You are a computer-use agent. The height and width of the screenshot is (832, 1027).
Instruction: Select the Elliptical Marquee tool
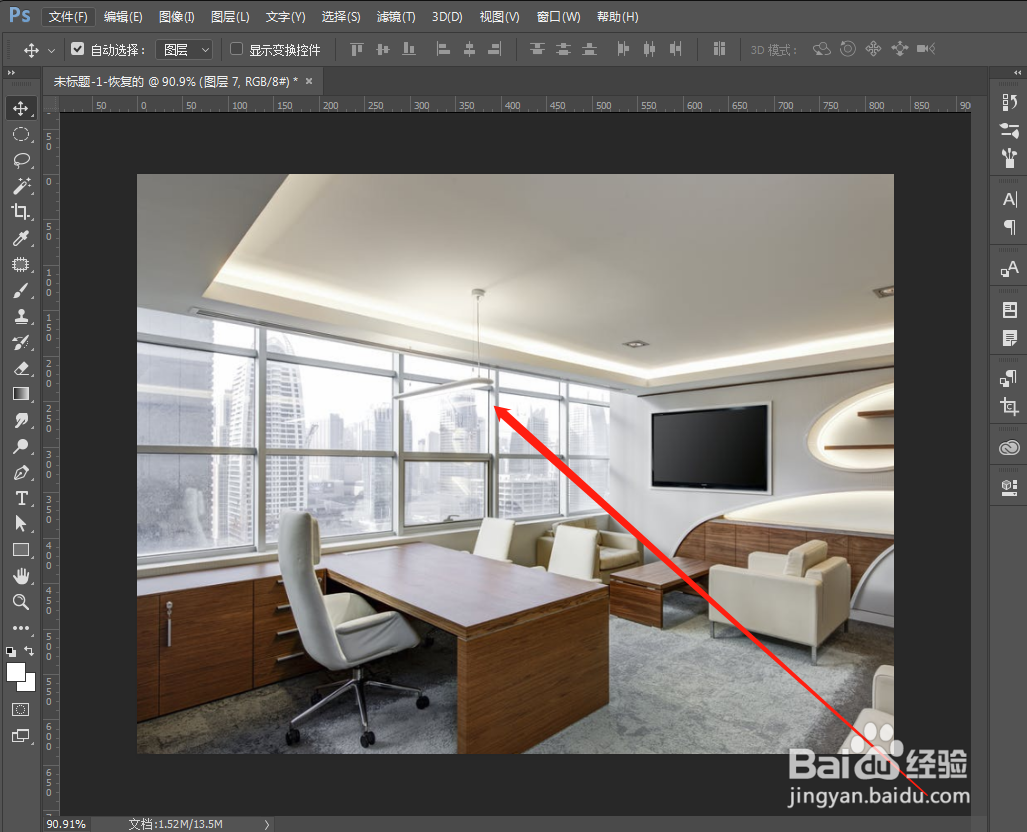point(21,134)
